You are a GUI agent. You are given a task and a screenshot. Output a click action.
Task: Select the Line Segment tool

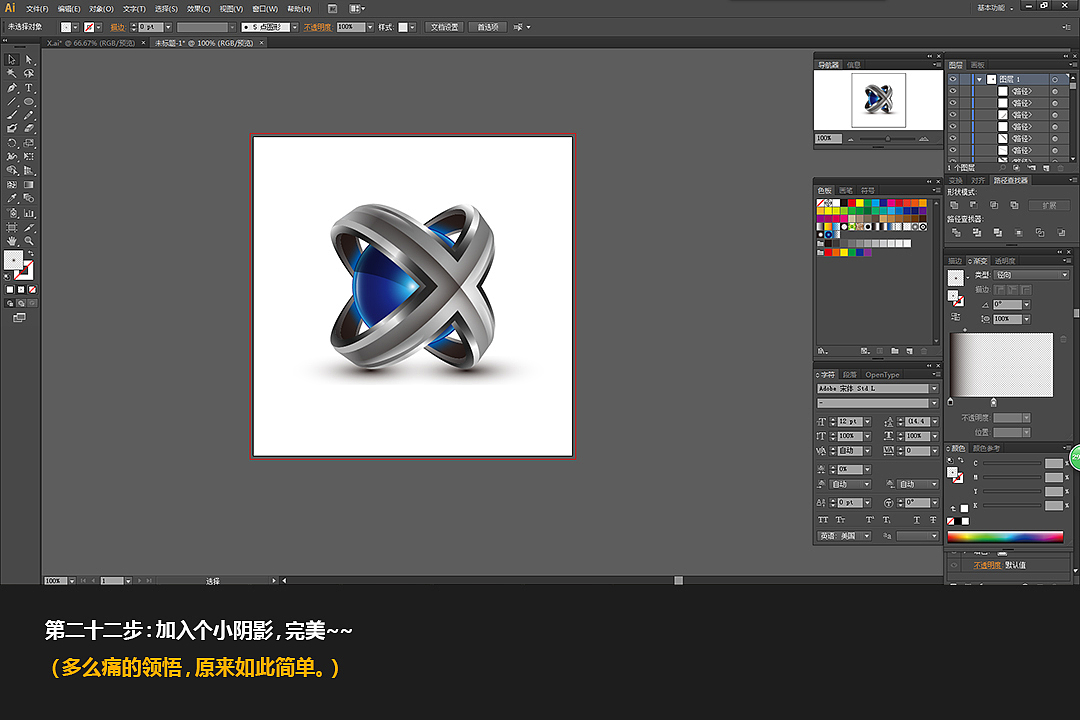coord(12,101)
